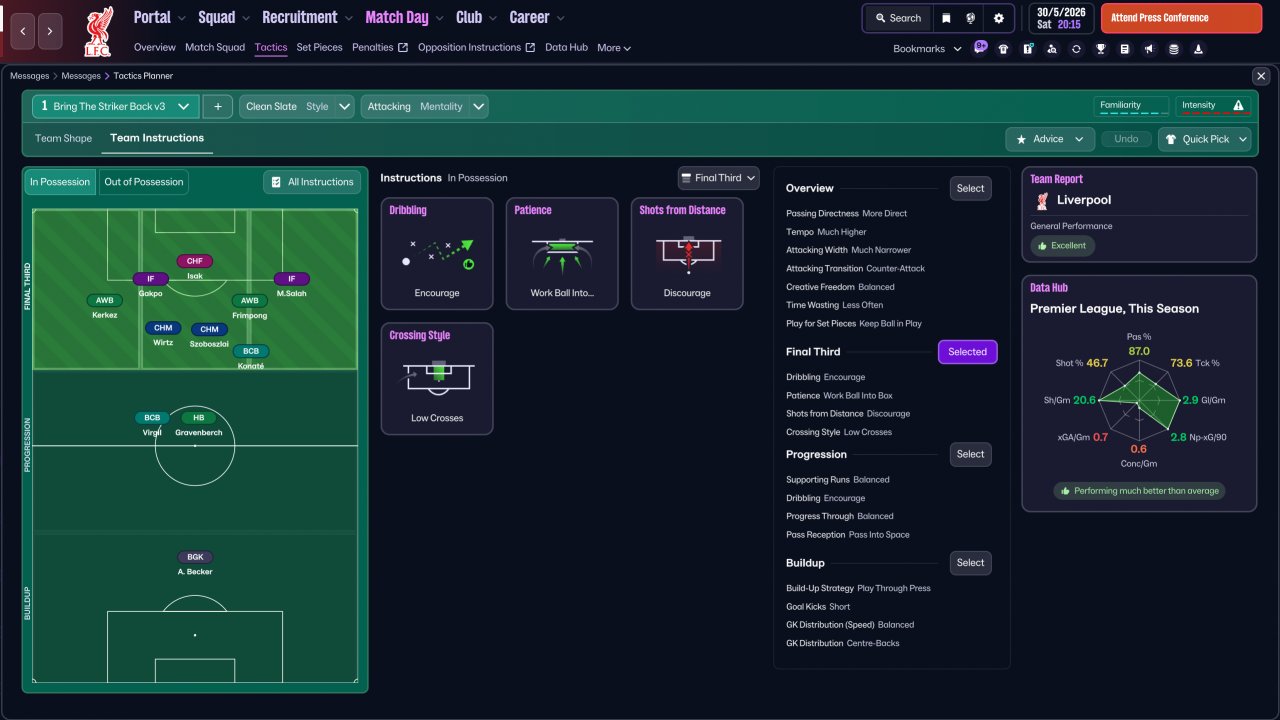Open the Attacking Mentality dropdown
This screenshot has width=1280, height=720.
[424, 106]
